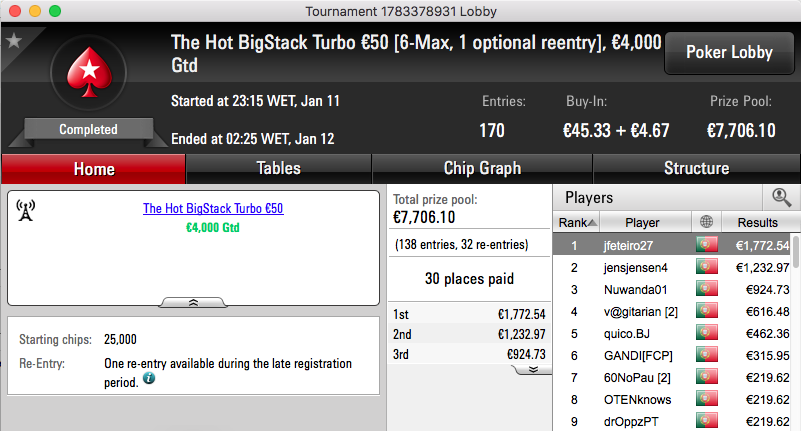The image size is (801, 431).
Task: Select the Nuwanda01 row in players list
Action: [x=672, y=290]
